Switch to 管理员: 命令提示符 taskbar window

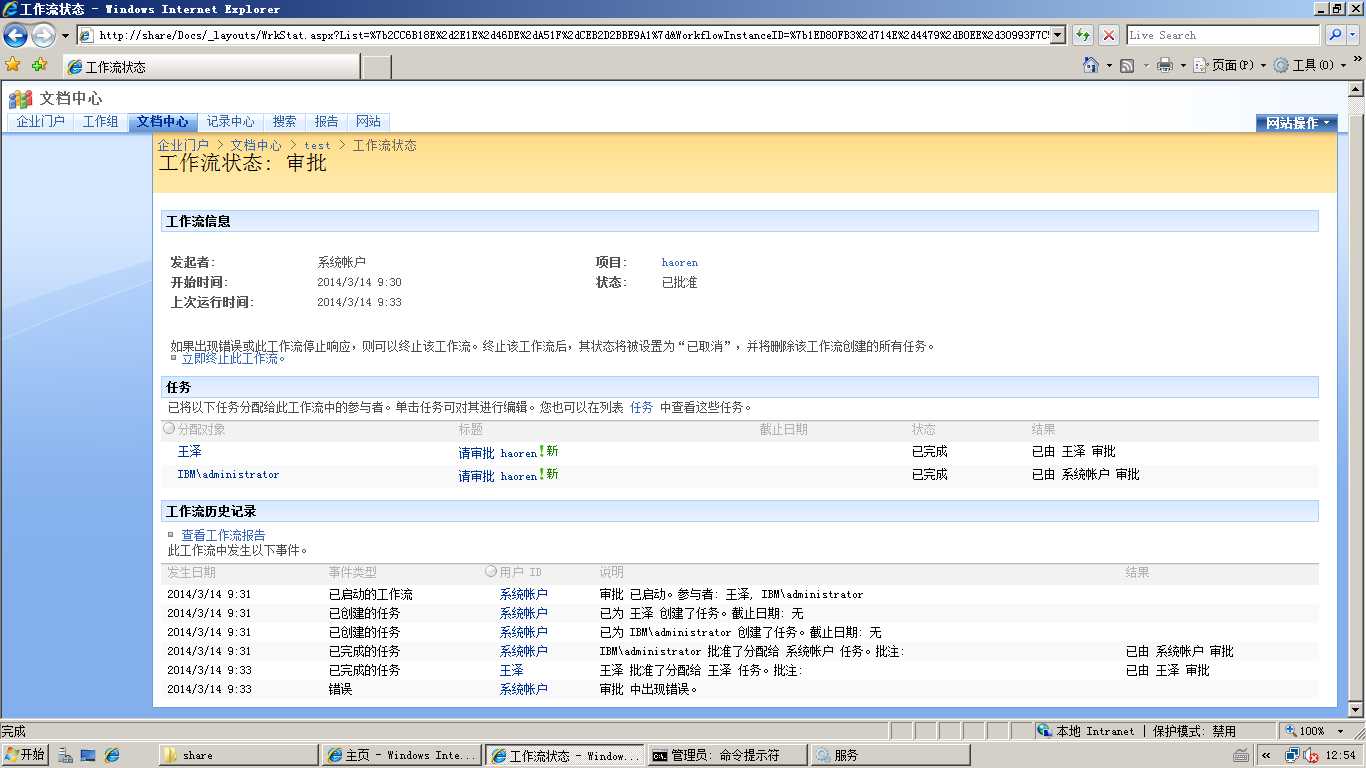(x=727, y=755)
